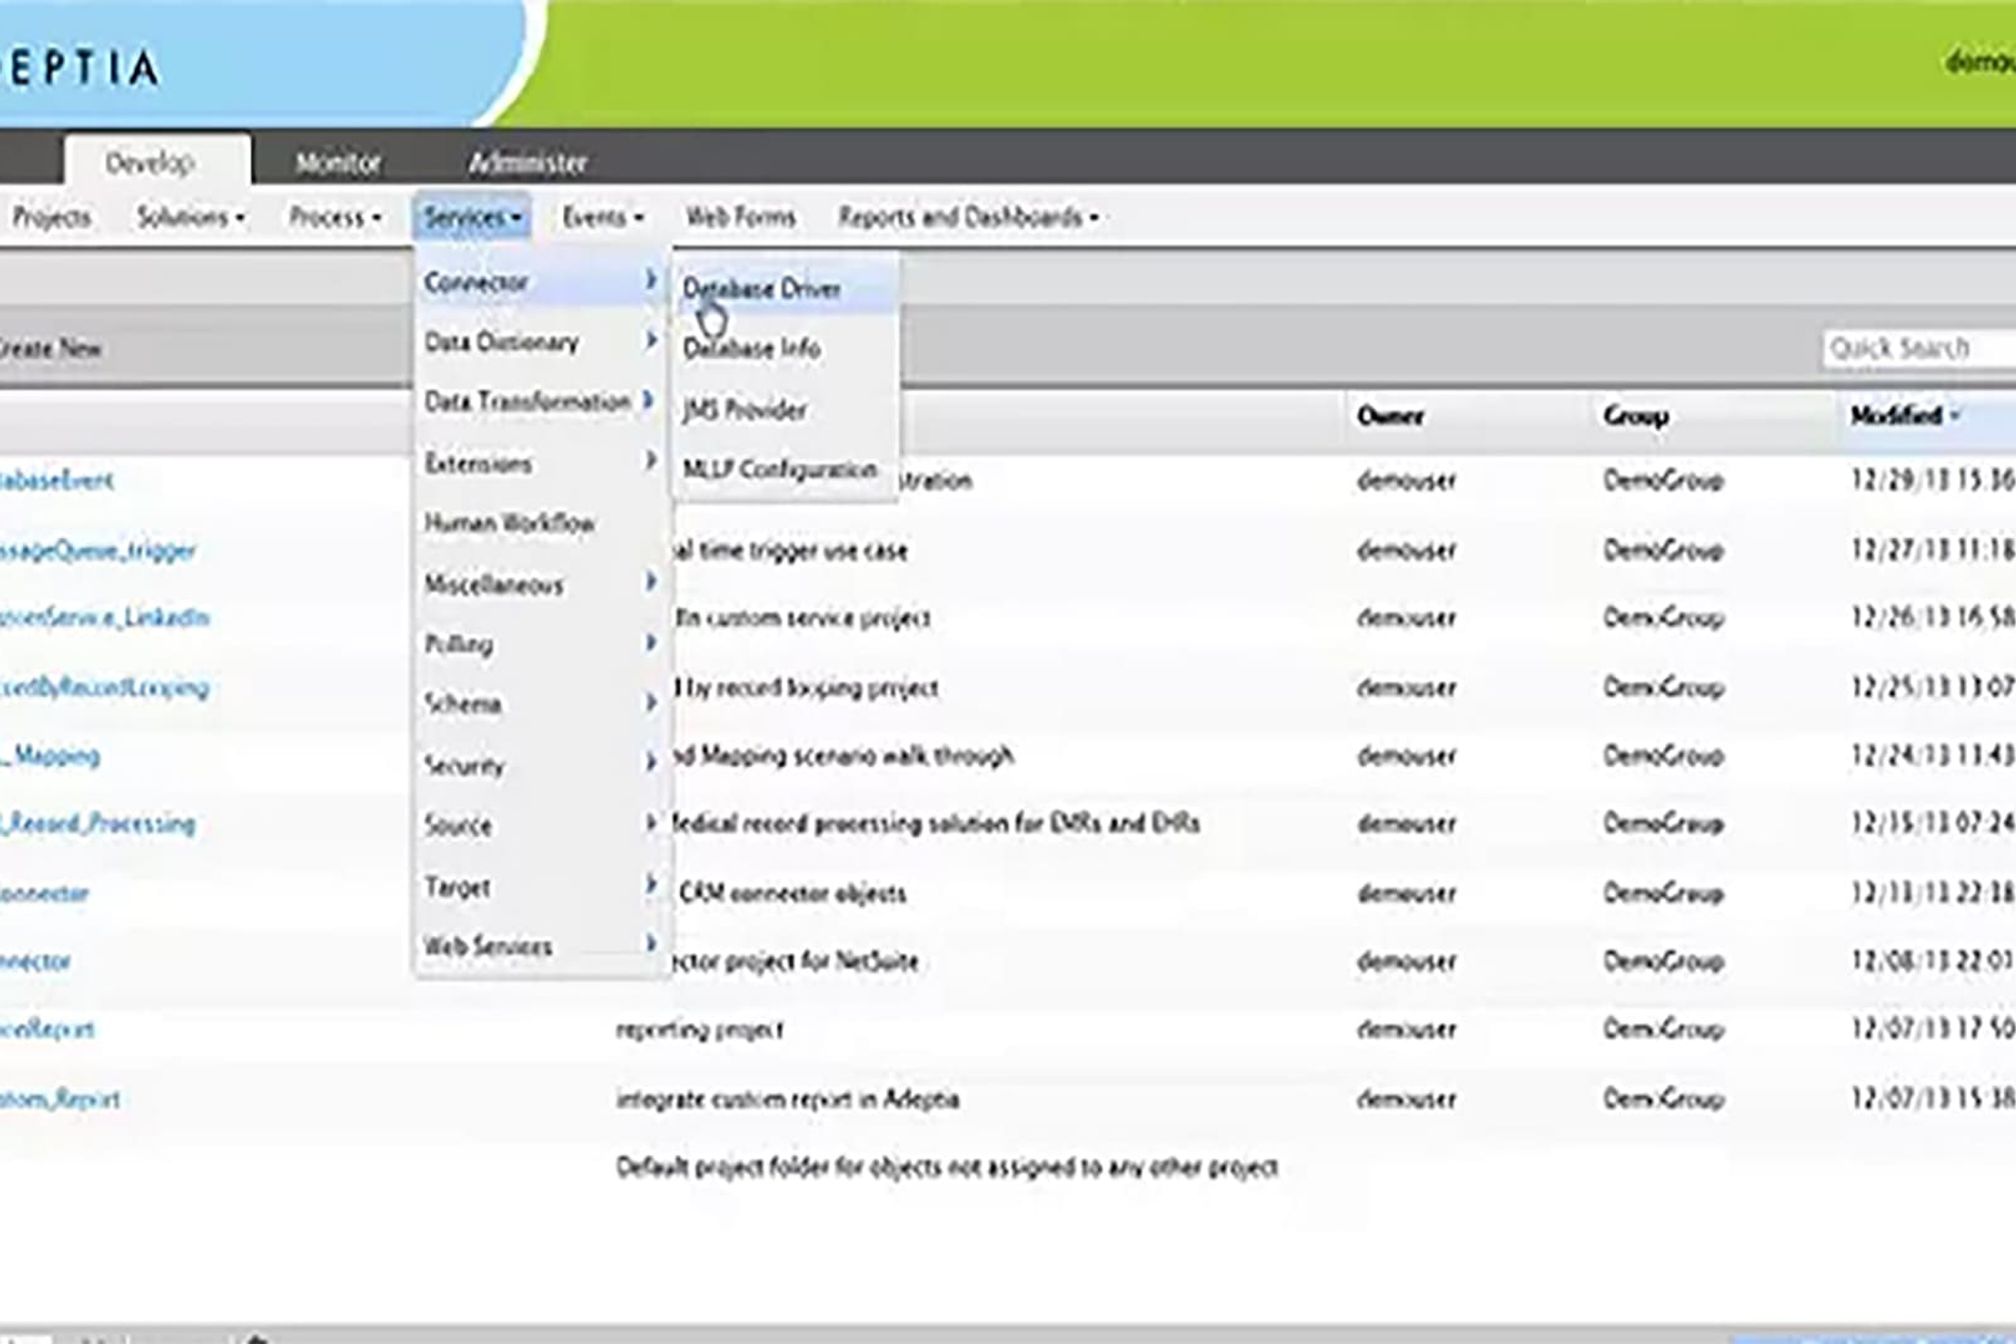Switch to the Administer tab
This screenshot has width=2016, height=1344.
click(527, 162)
